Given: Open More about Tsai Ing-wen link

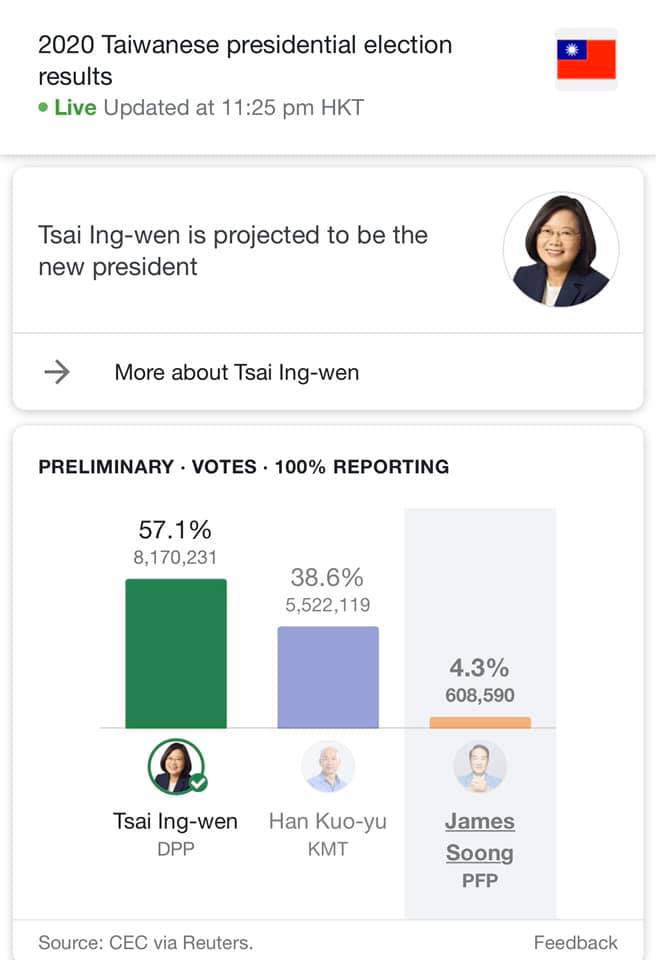Looking at the screenshot, I should [x=236, y=372].
